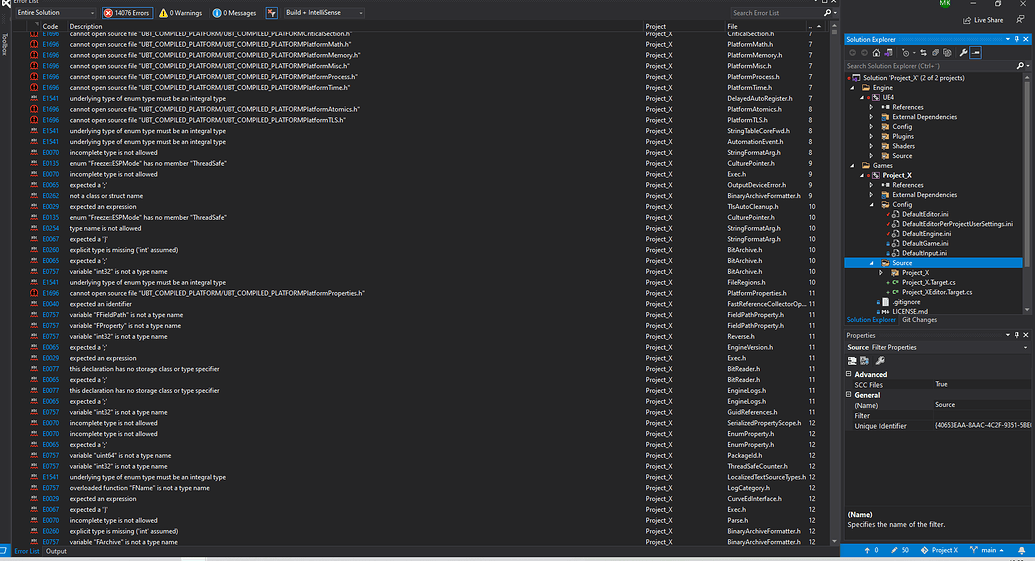Toggle the 0 Messages filter

pos(235,13)
